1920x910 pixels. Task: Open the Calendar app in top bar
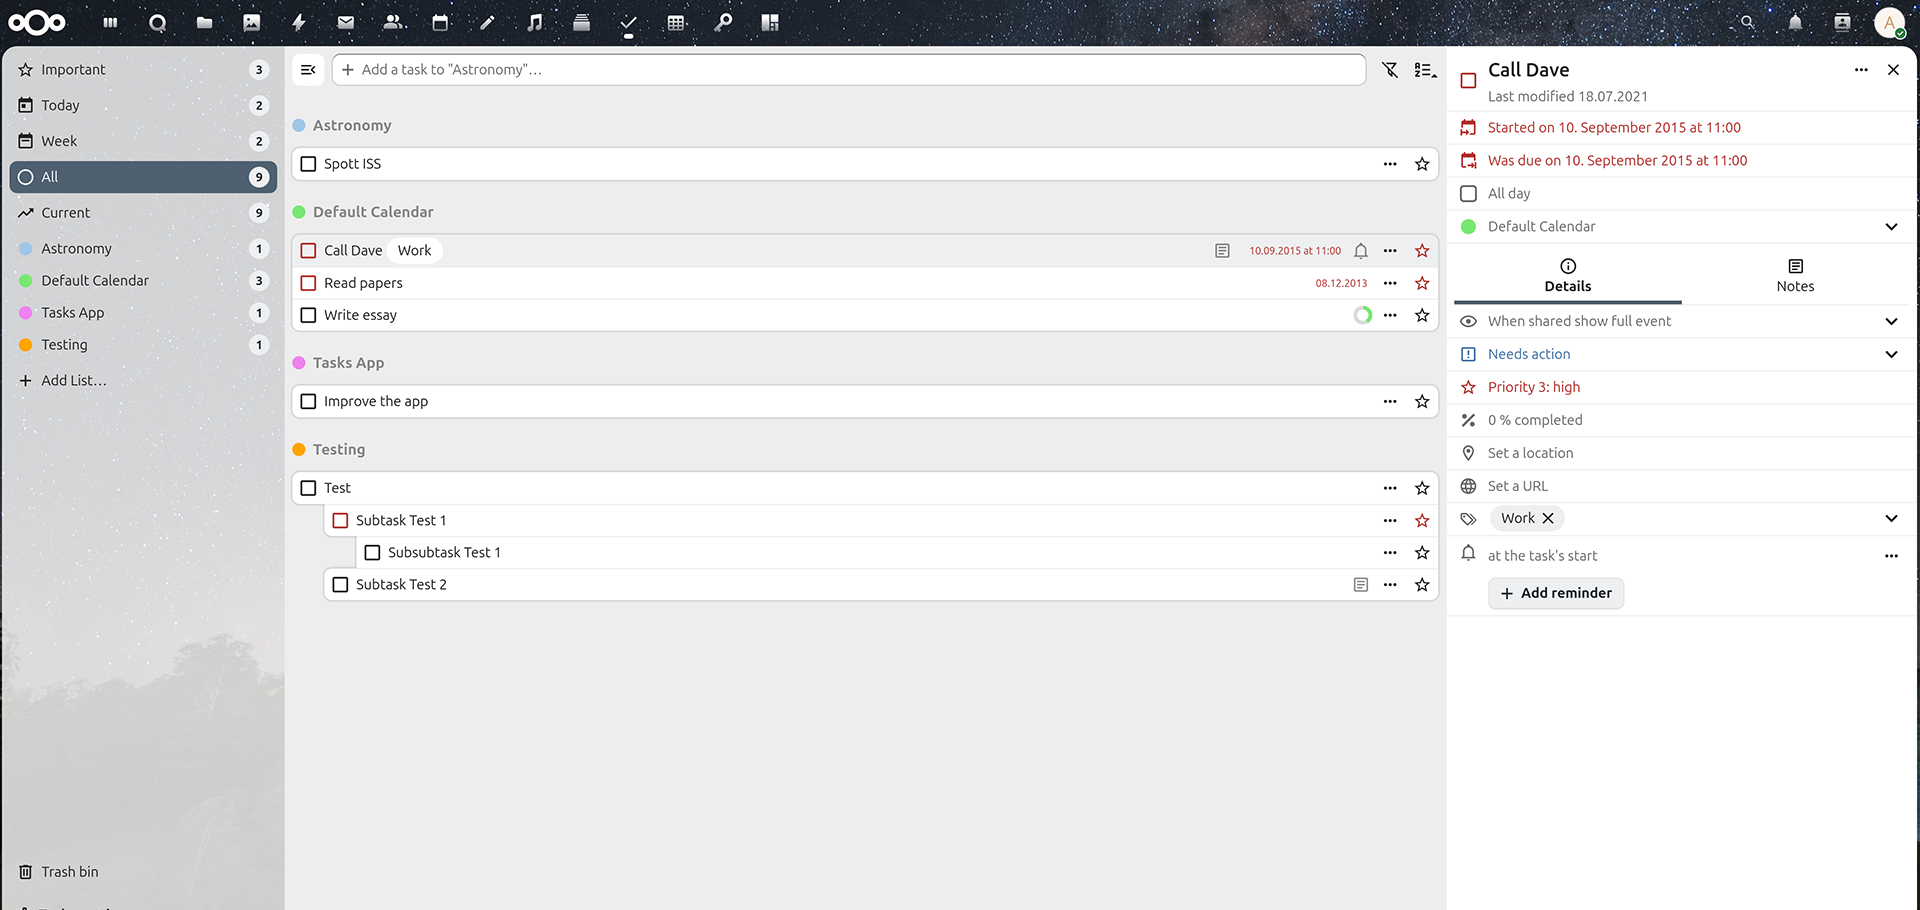440,23
